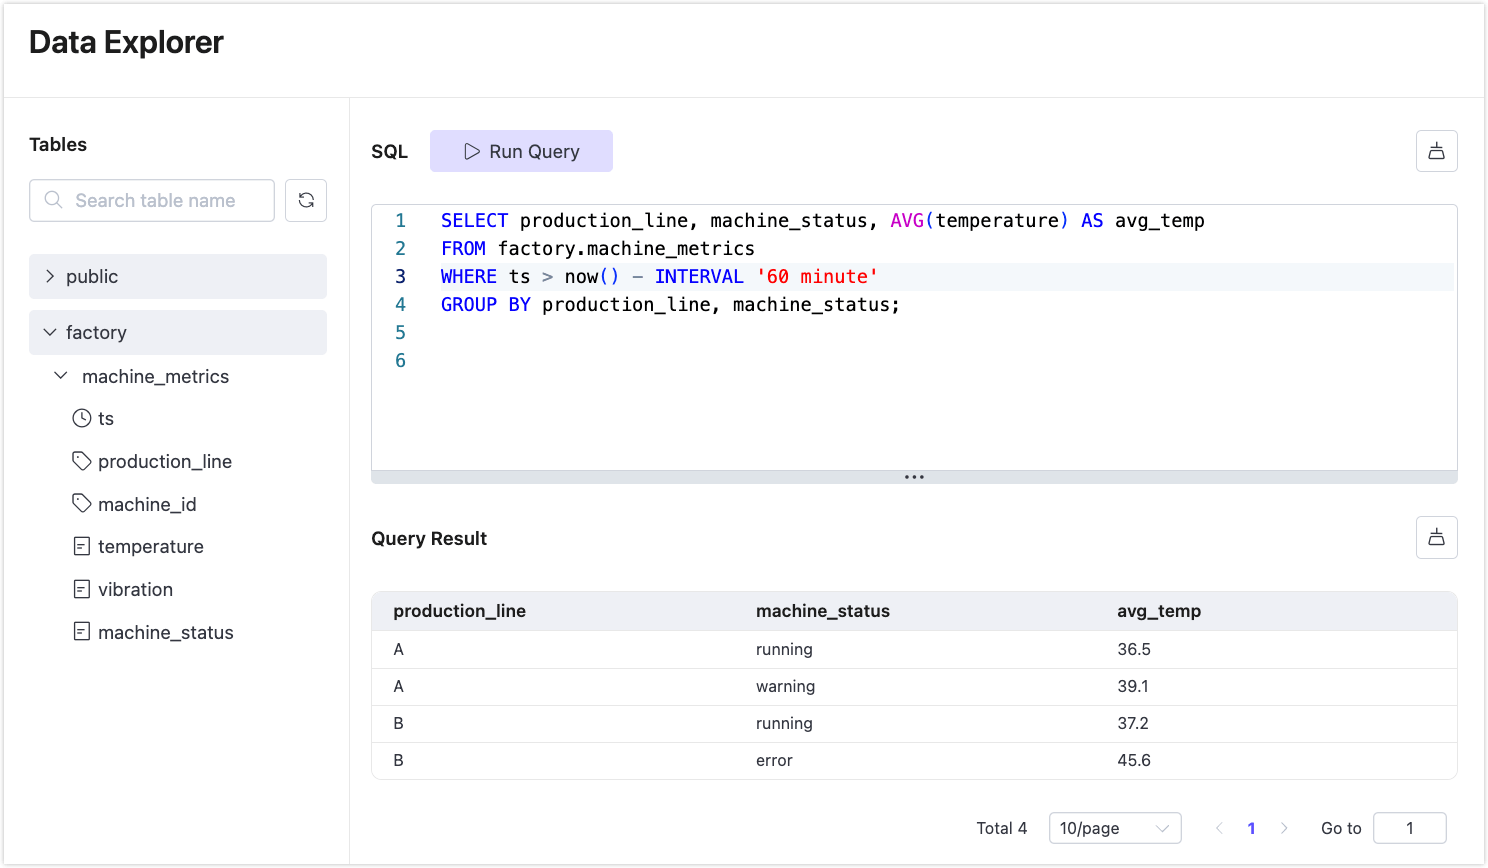The width and height of the screenshot is (1488, 868).
Task: Collapse the machine_metrics table node
Action: (61, 376)
